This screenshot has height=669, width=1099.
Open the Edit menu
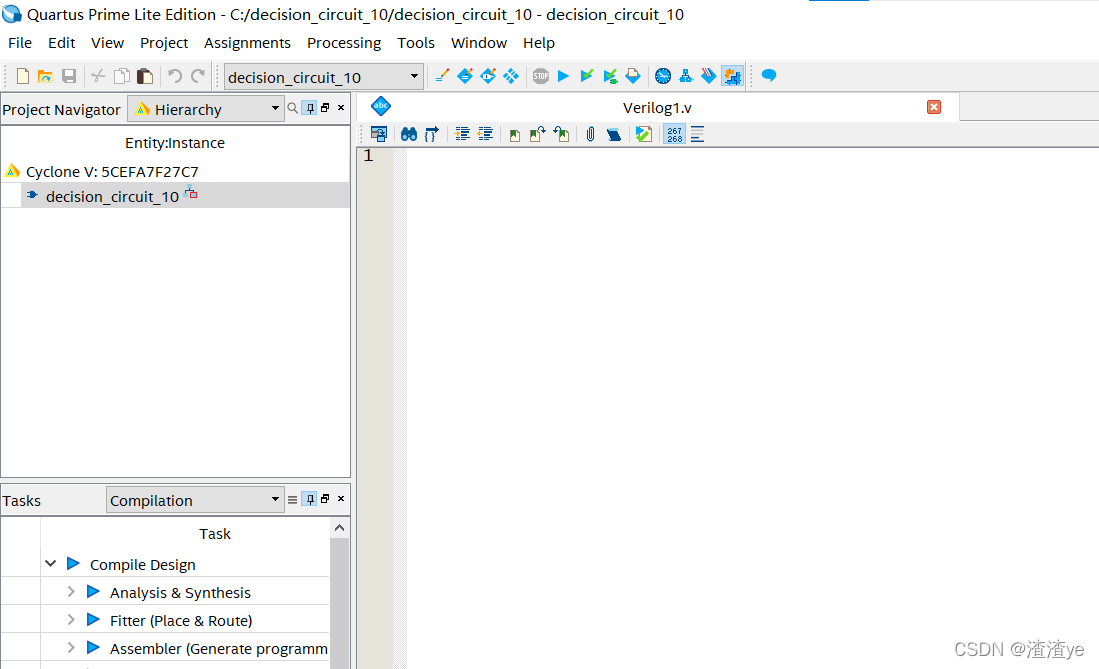(x=62, y=43)
